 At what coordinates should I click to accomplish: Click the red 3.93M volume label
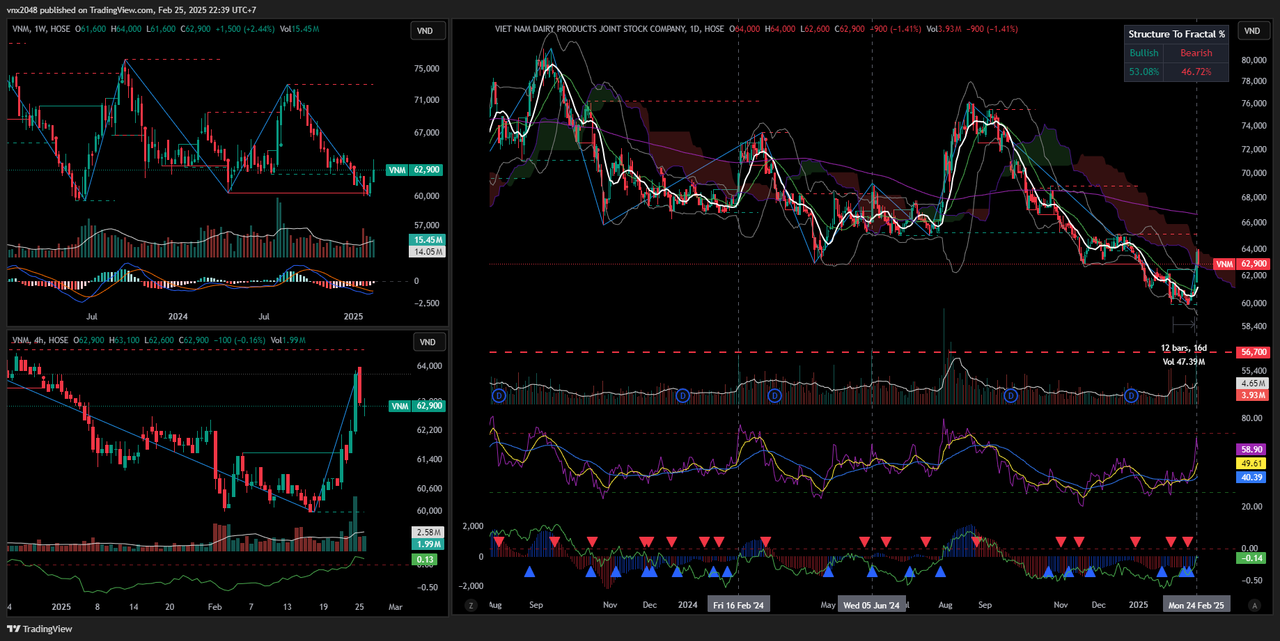point(1252,396)
